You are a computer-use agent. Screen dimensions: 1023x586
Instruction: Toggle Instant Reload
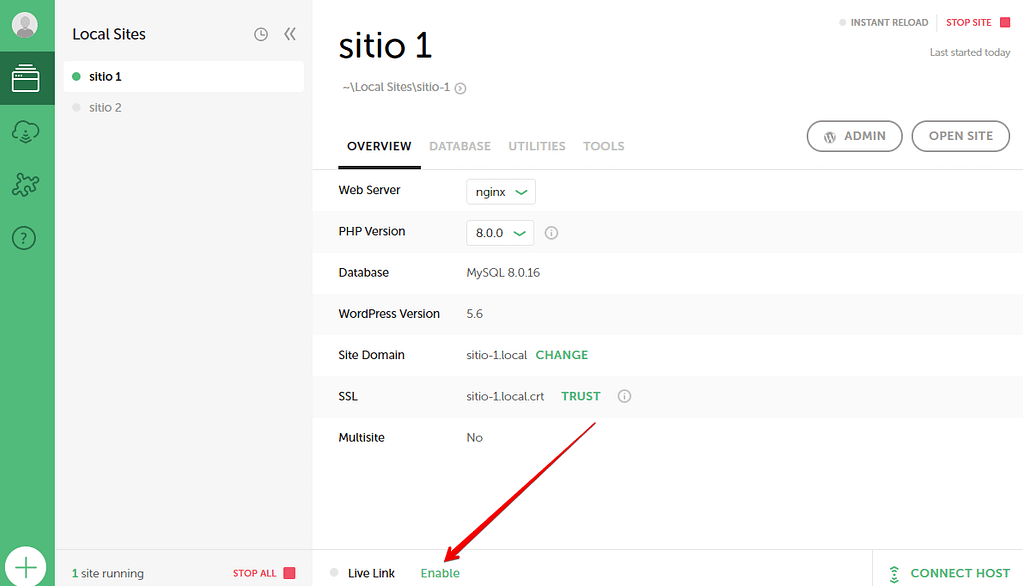883,22
